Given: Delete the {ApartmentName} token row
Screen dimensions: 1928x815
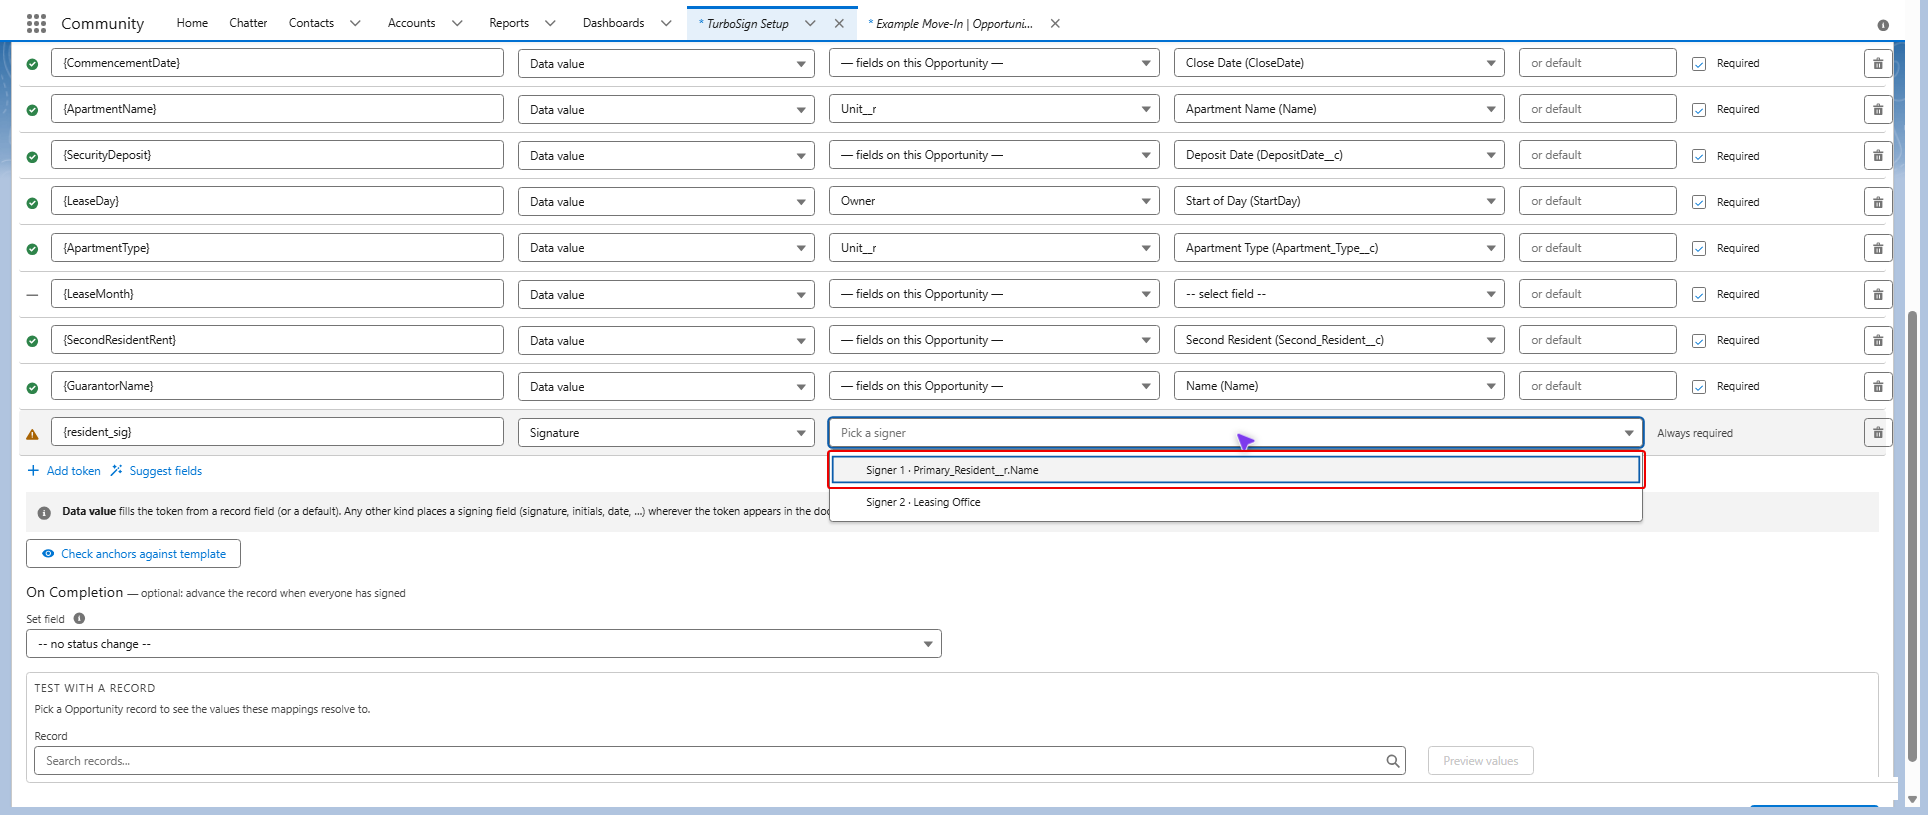Looking at the screenshot, I should pyautogui.click(x=1877, y=109).
